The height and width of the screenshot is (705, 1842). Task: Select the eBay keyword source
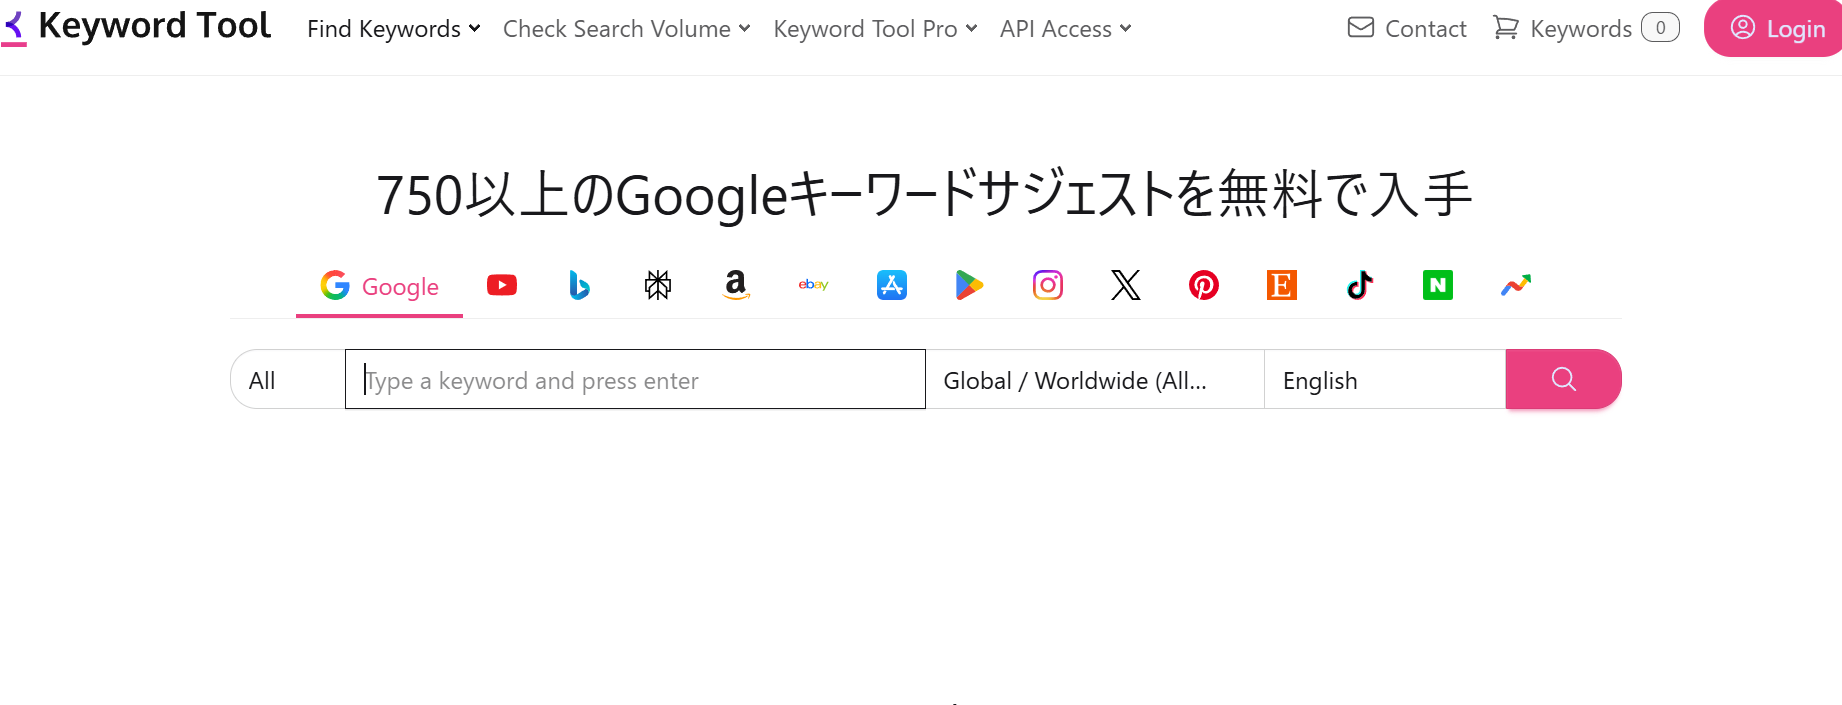[x=813, y=286]
